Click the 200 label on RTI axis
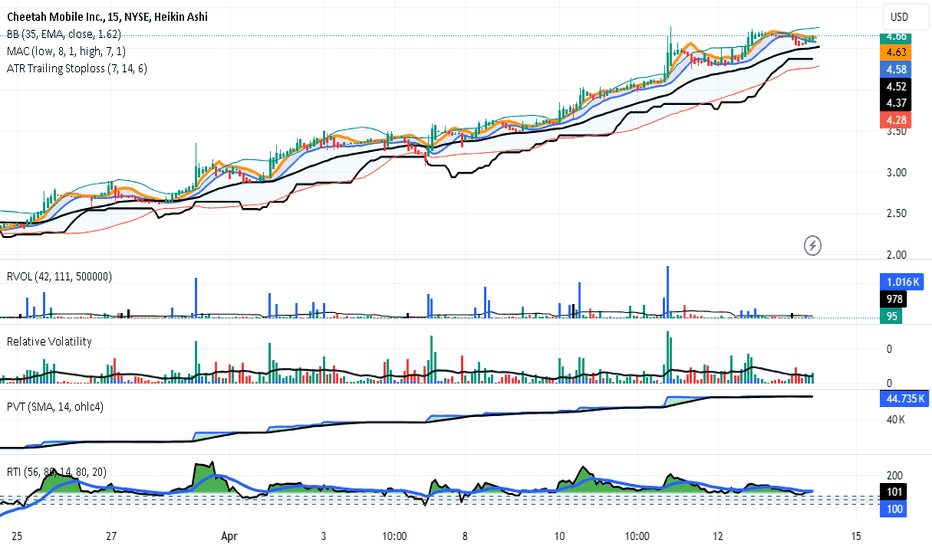932x550 pixels. (x=895, y=476)
